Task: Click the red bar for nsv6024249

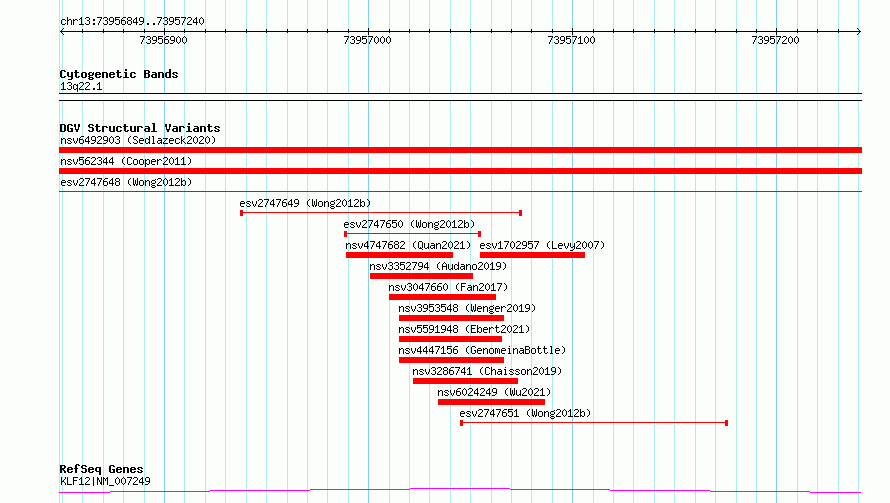Action: [491, 402]
